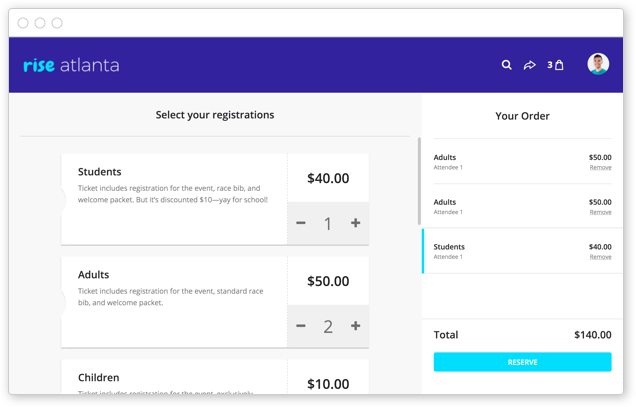Image resolution: width=636 pixels, height=407 pixels.
Task: Remove the first Adults attendee from the order
Action: [x=600, y=167]
